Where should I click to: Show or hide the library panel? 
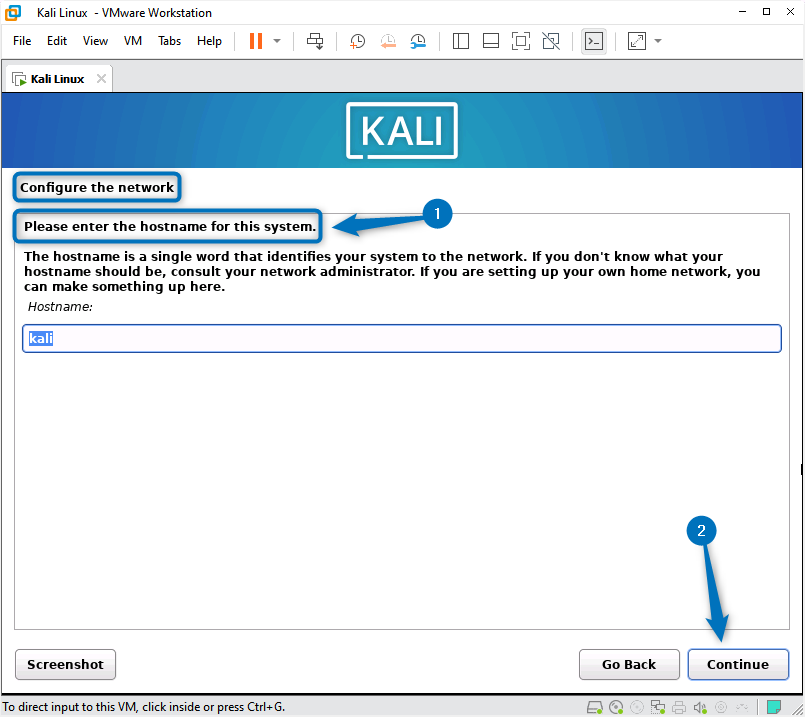click(460, 41)
